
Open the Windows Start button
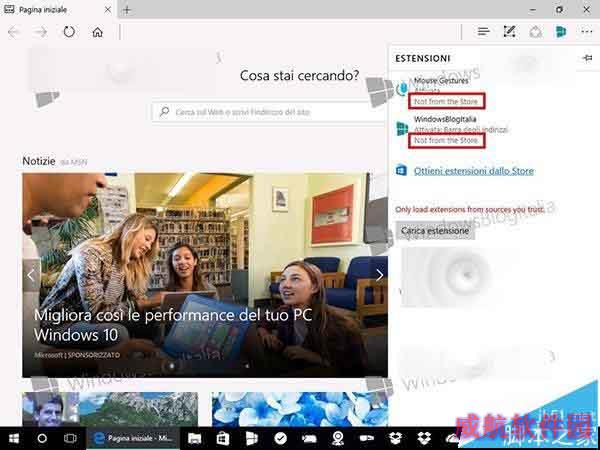tap(14, 439)
